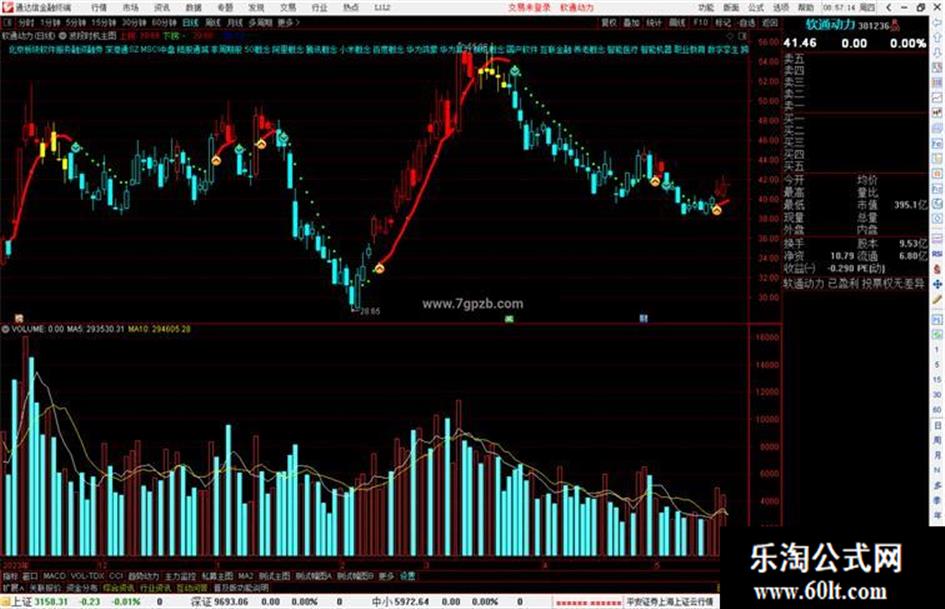Click the info marker icon at chart bottom-left
Image resolution: width=945 pixels, height=609 pixels.
click(19, 318)
